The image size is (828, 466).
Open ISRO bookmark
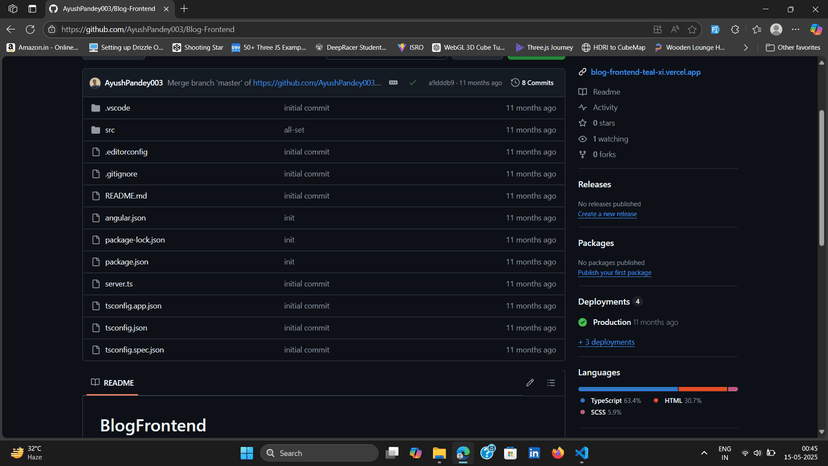click(x=410, y=48)
